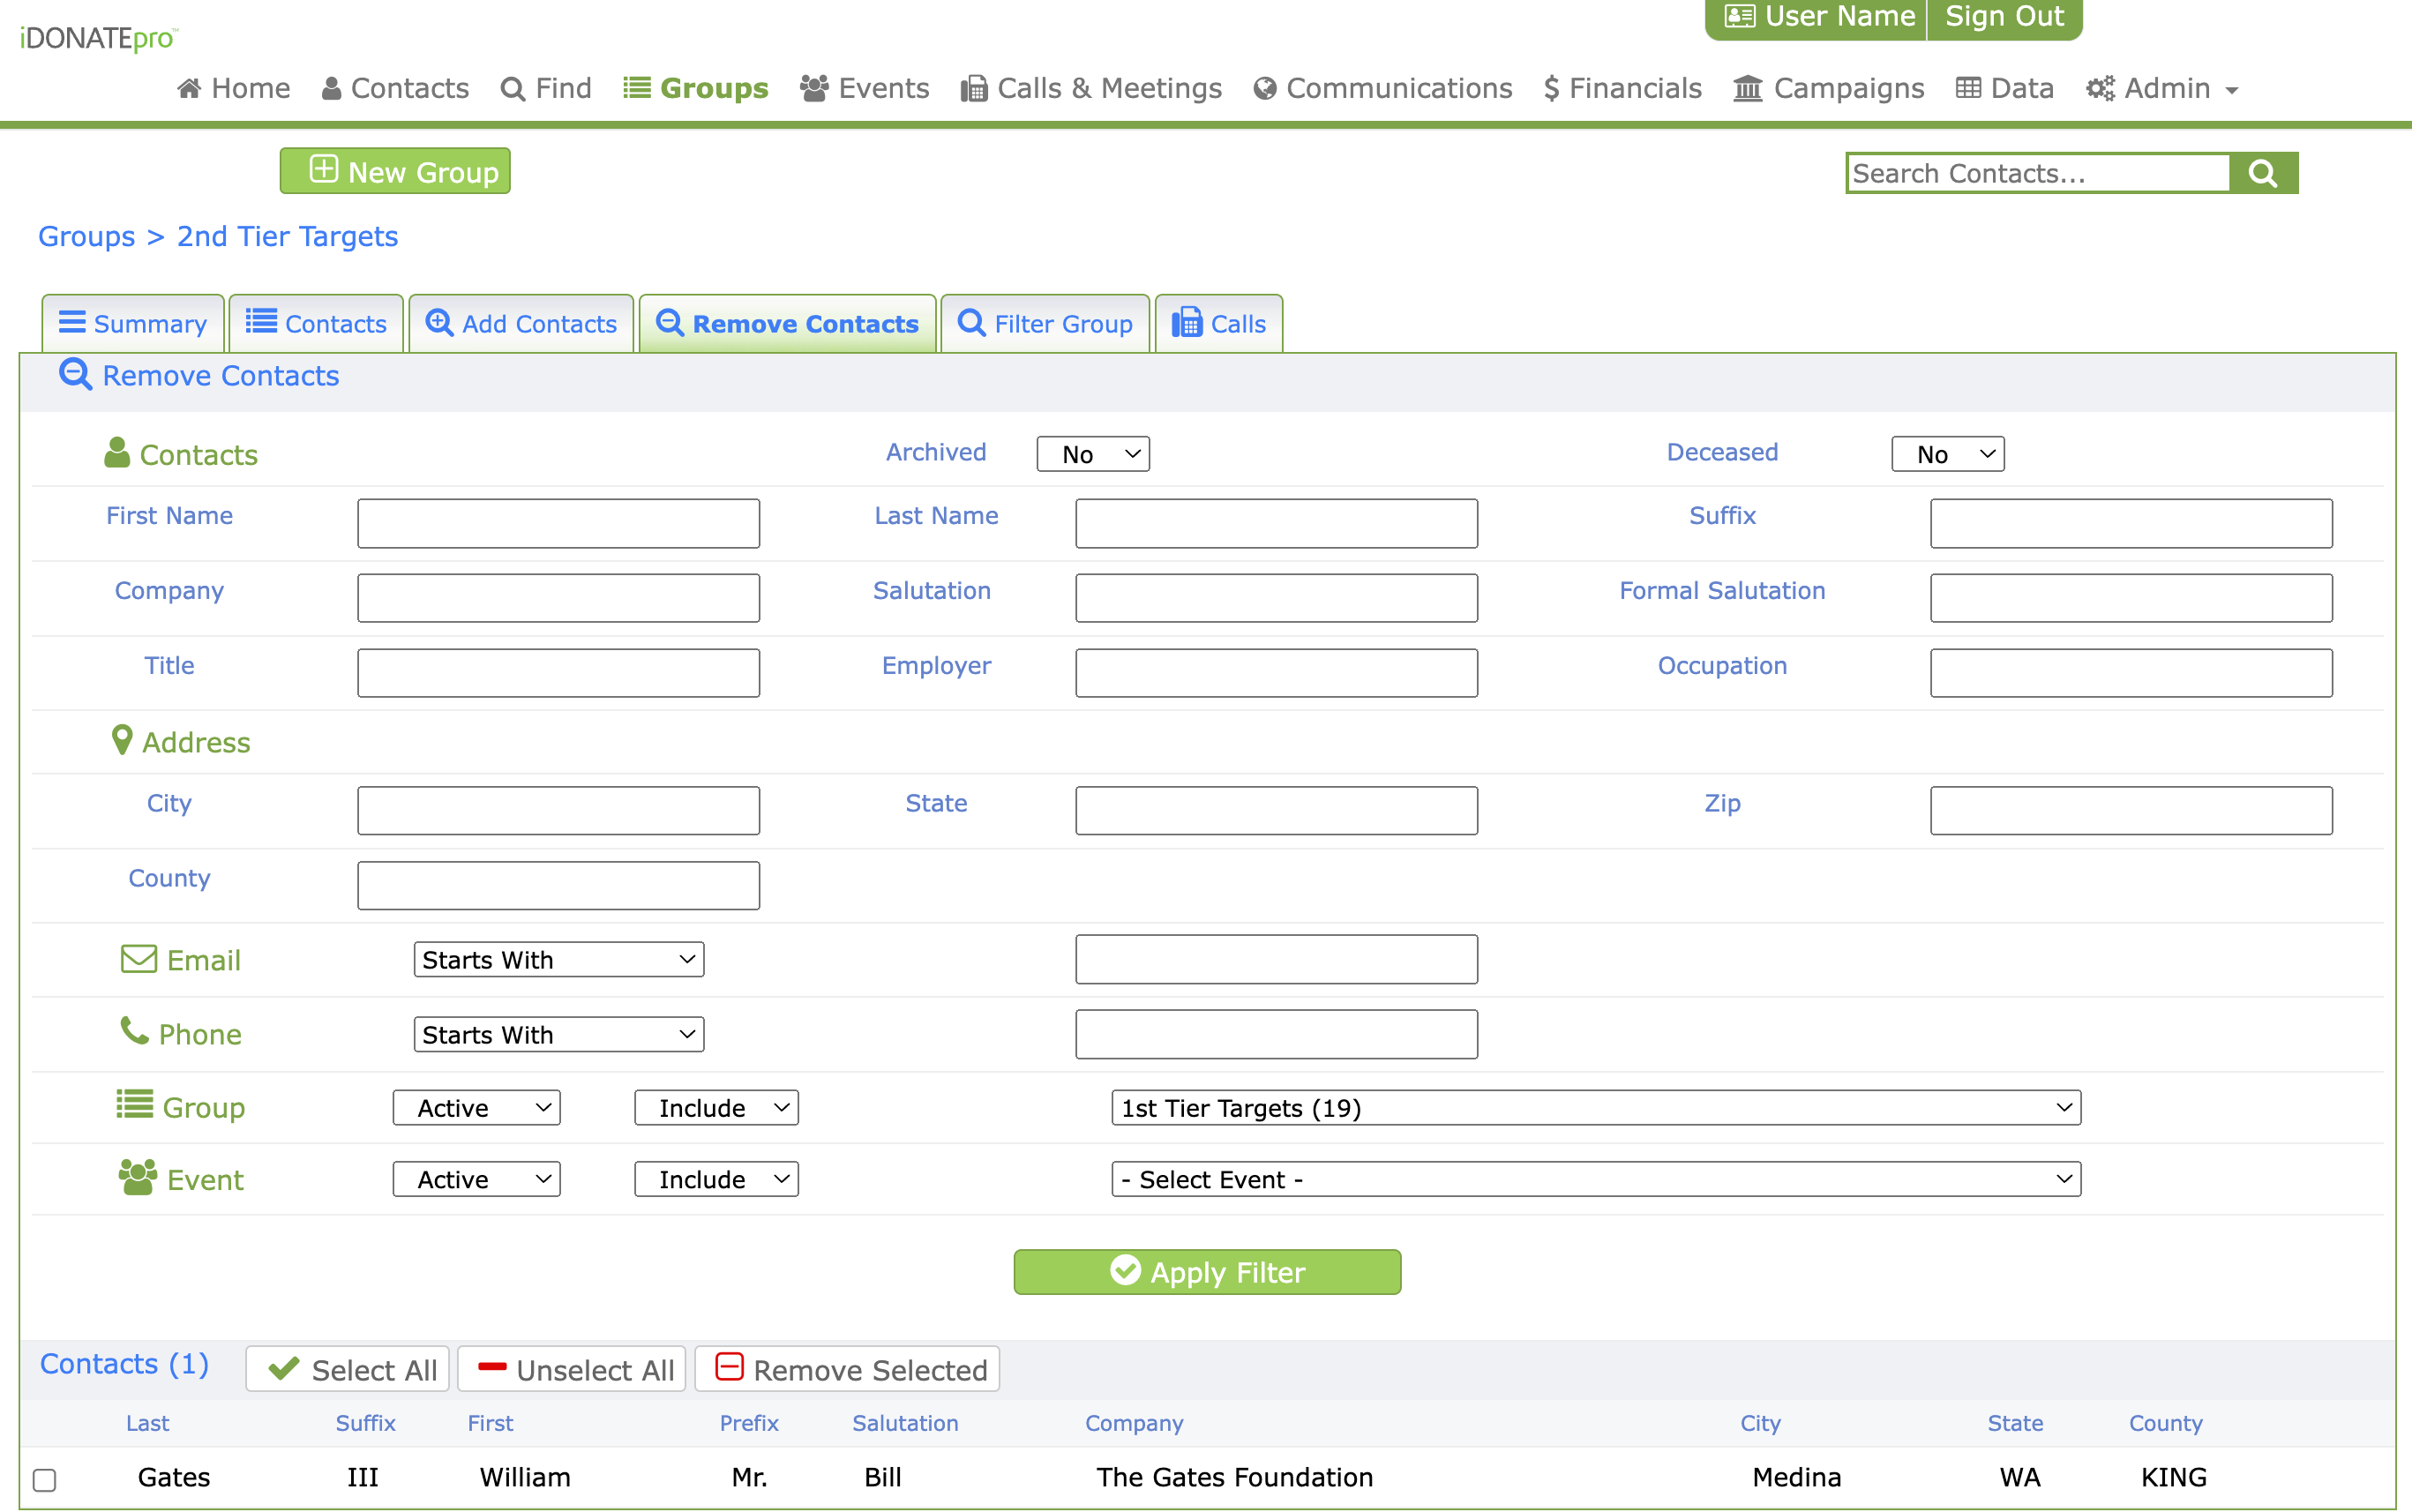Open the Group Active dropdown

tap(477, 1108)
